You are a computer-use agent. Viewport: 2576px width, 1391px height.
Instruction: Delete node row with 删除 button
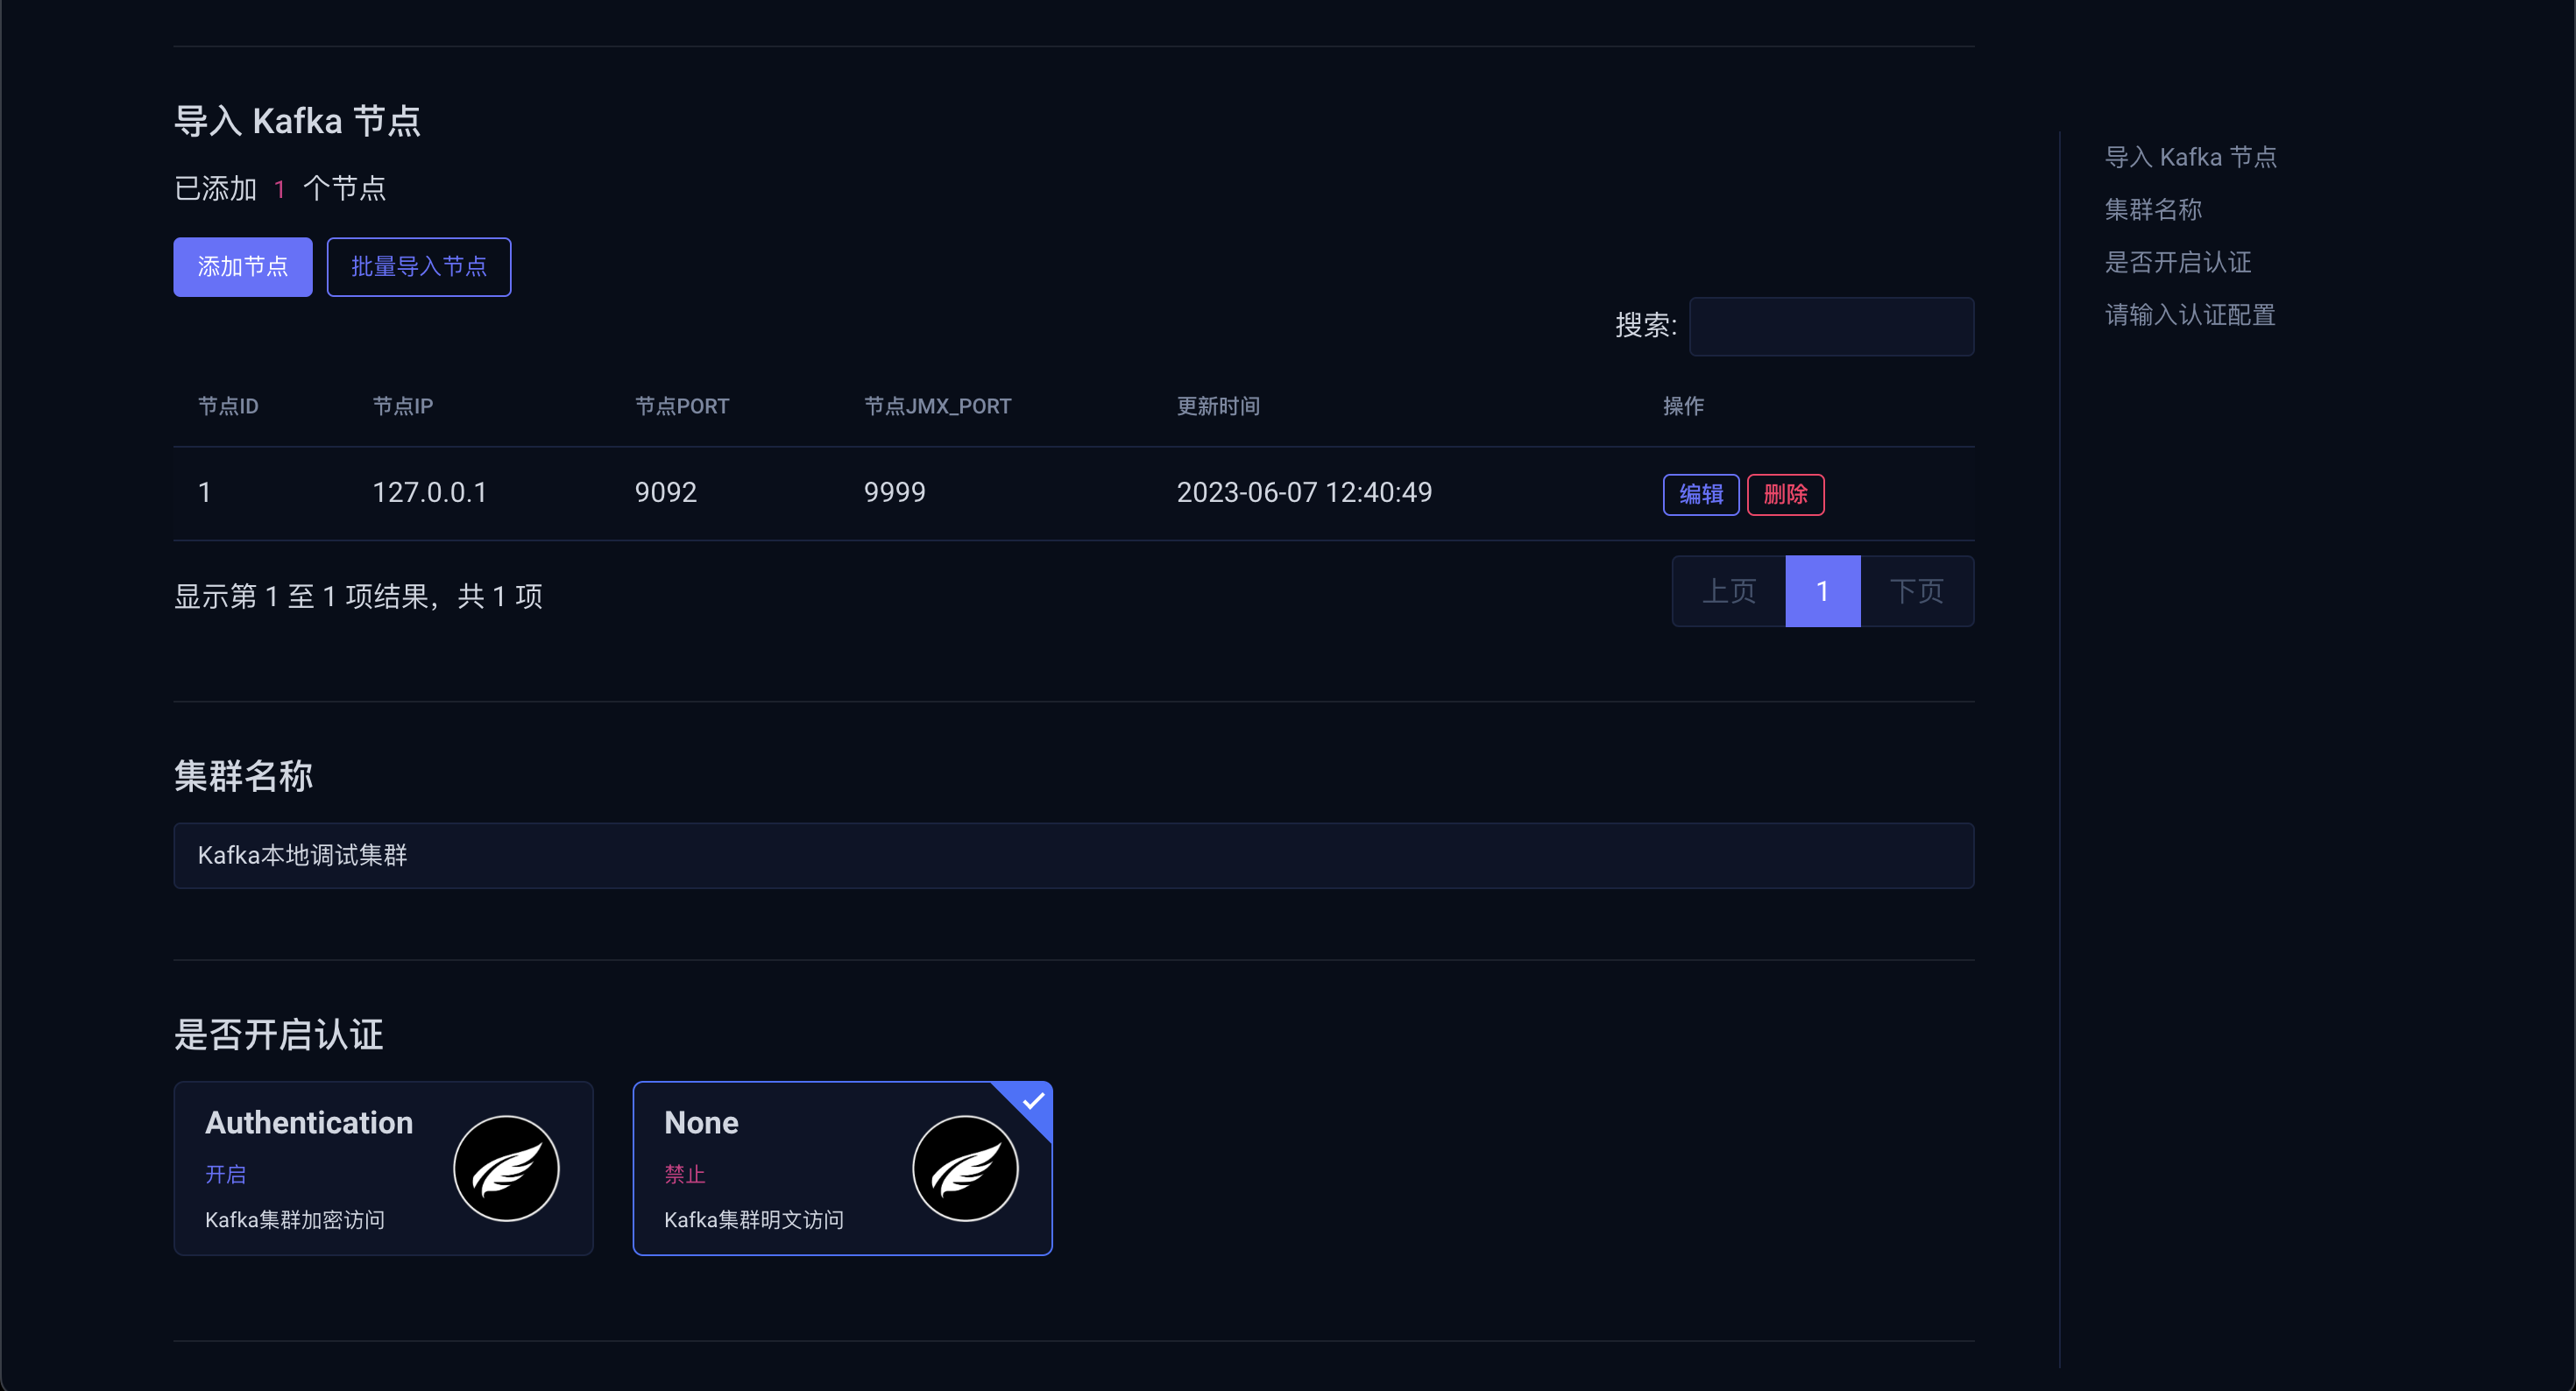point(1785,494)
